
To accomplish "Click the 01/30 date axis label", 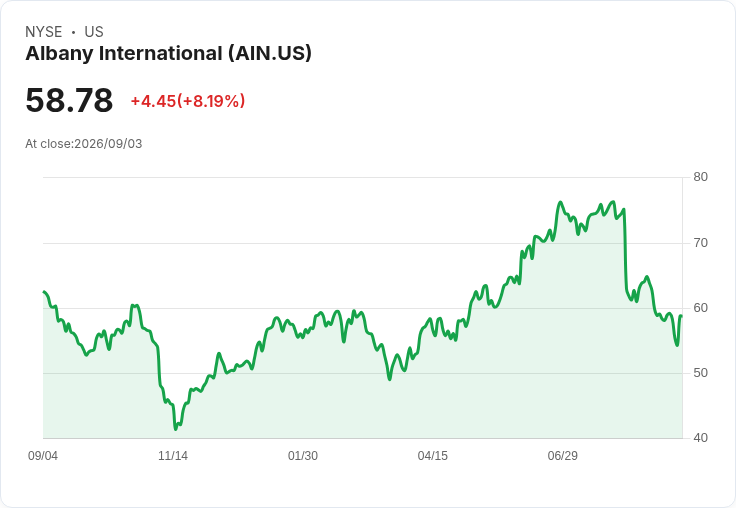I will [303, 455].
